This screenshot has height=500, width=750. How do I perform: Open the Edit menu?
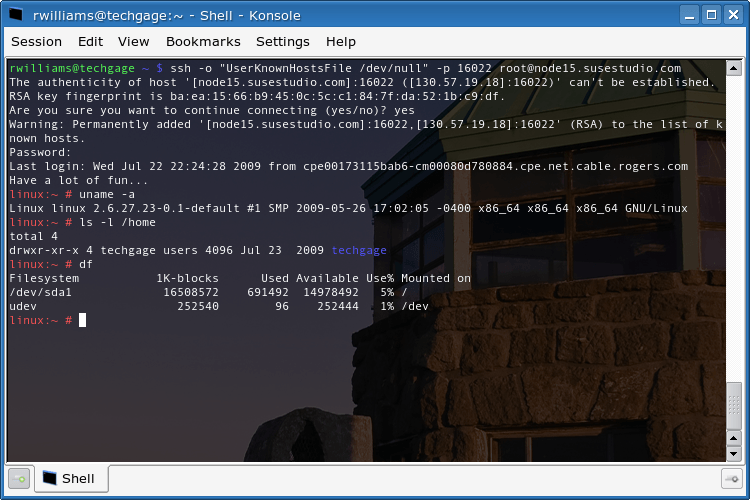(90, 42)
